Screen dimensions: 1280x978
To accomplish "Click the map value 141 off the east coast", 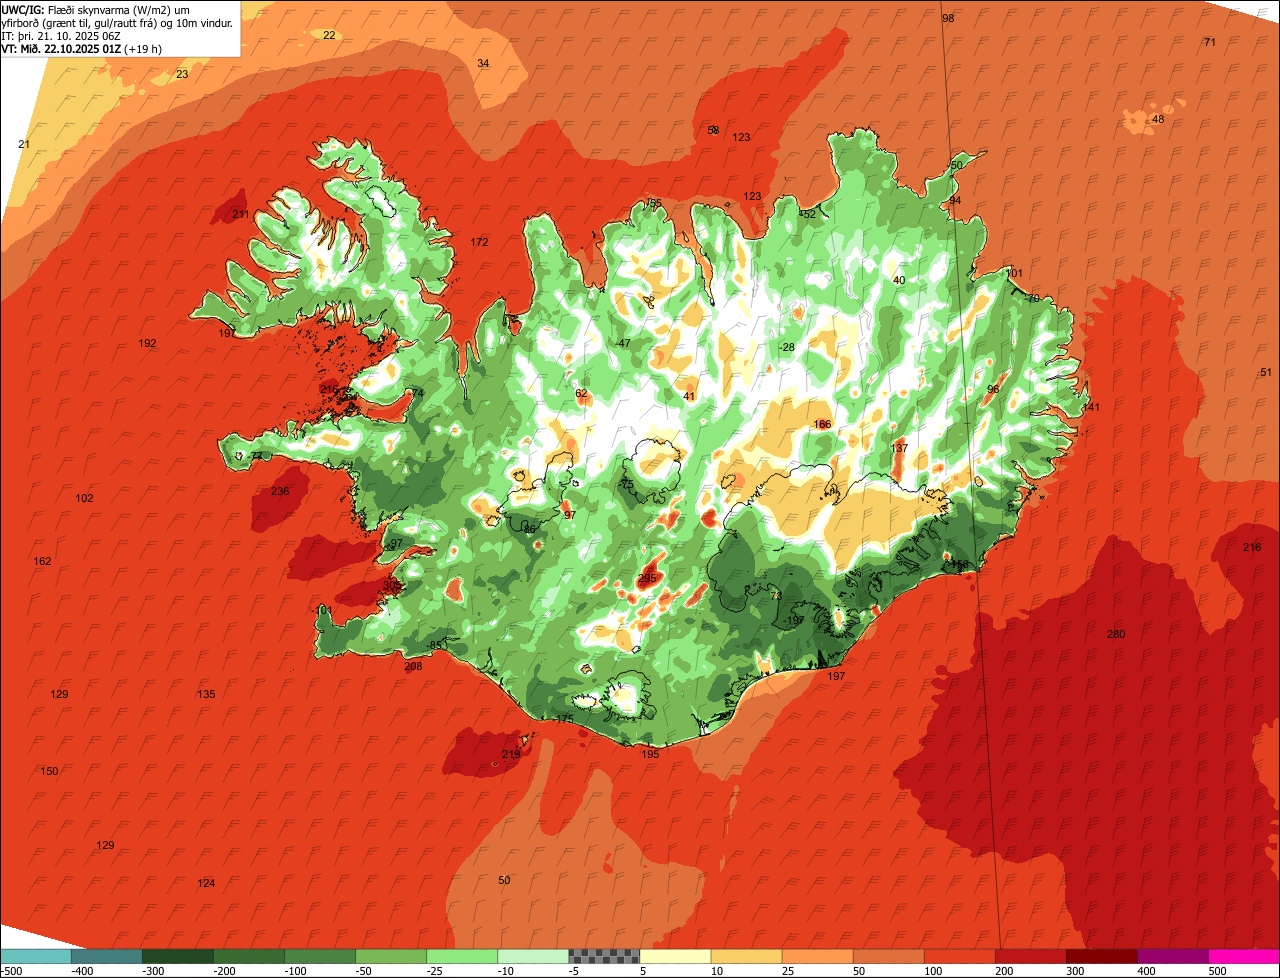I will (x=1091, y=407).
